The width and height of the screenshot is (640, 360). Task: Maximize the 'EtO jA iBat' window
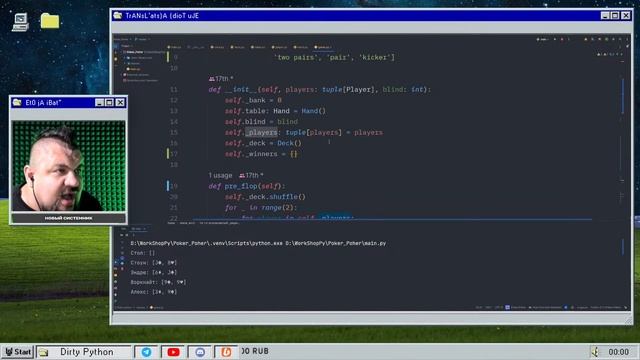coord(109,102)
